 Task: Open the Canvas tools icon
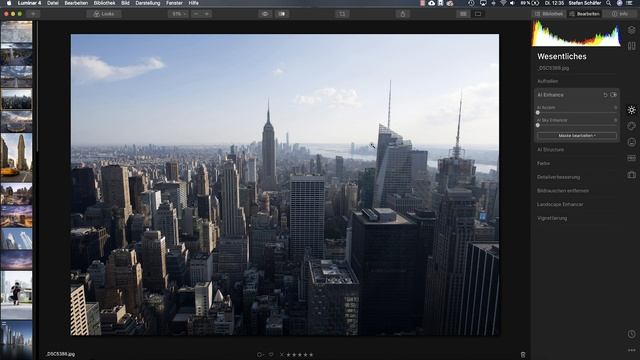click(631, 158)
